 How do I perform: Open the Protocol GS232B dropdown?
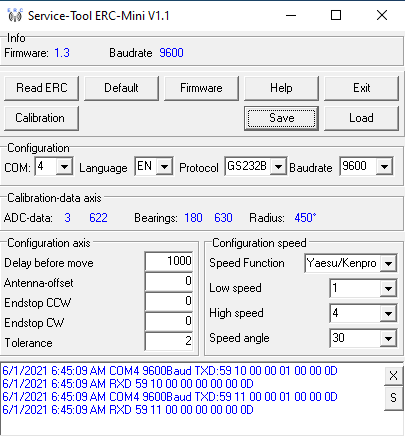278,166
